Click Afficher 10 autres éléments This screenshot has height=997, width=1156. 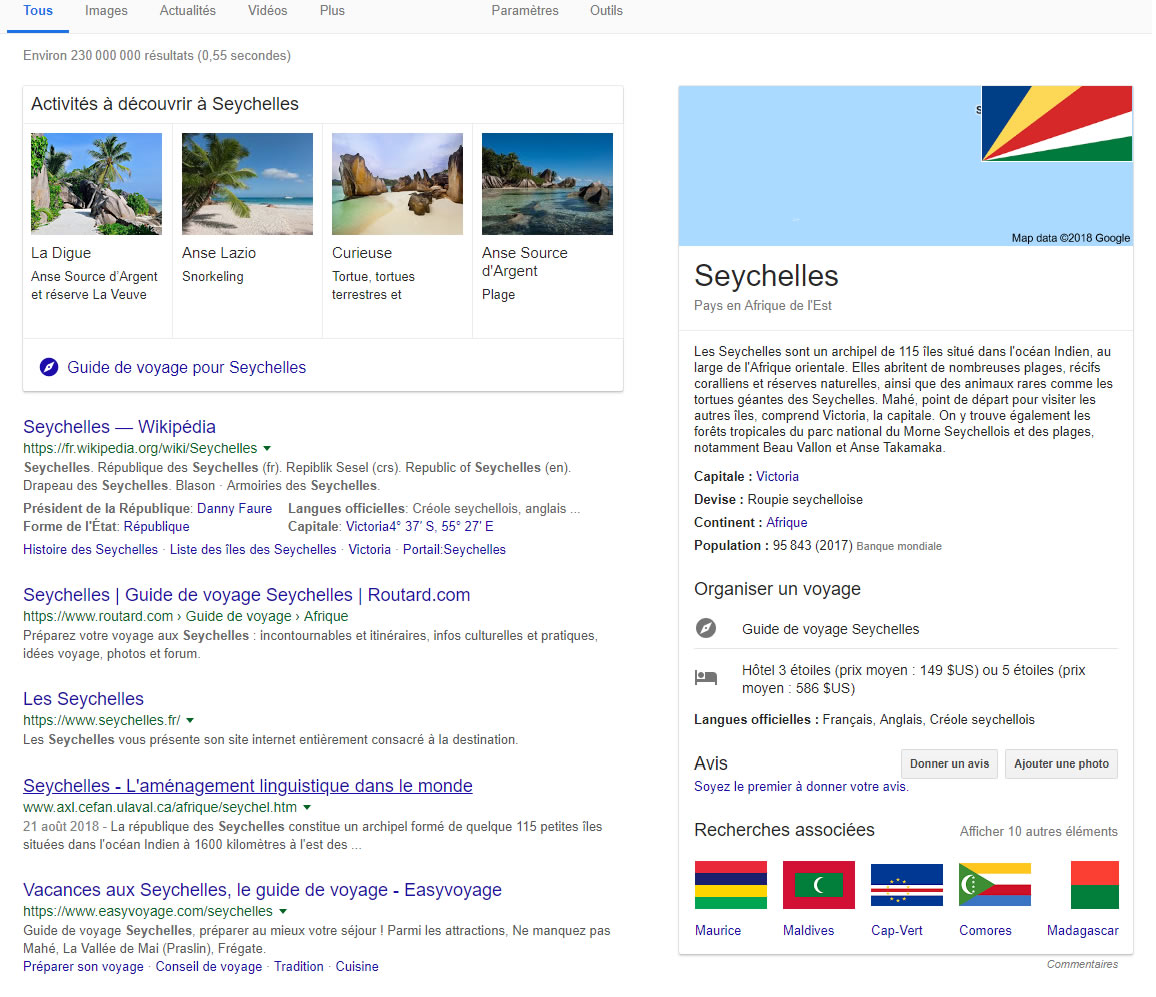pyautogui.click(x=1039, y=832)
